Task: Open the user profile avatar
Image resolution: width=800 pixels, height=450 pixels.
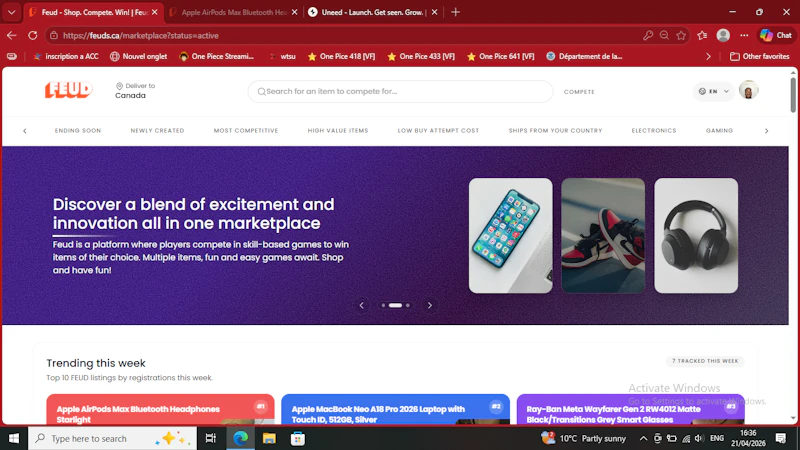Action: coord(748,90)
